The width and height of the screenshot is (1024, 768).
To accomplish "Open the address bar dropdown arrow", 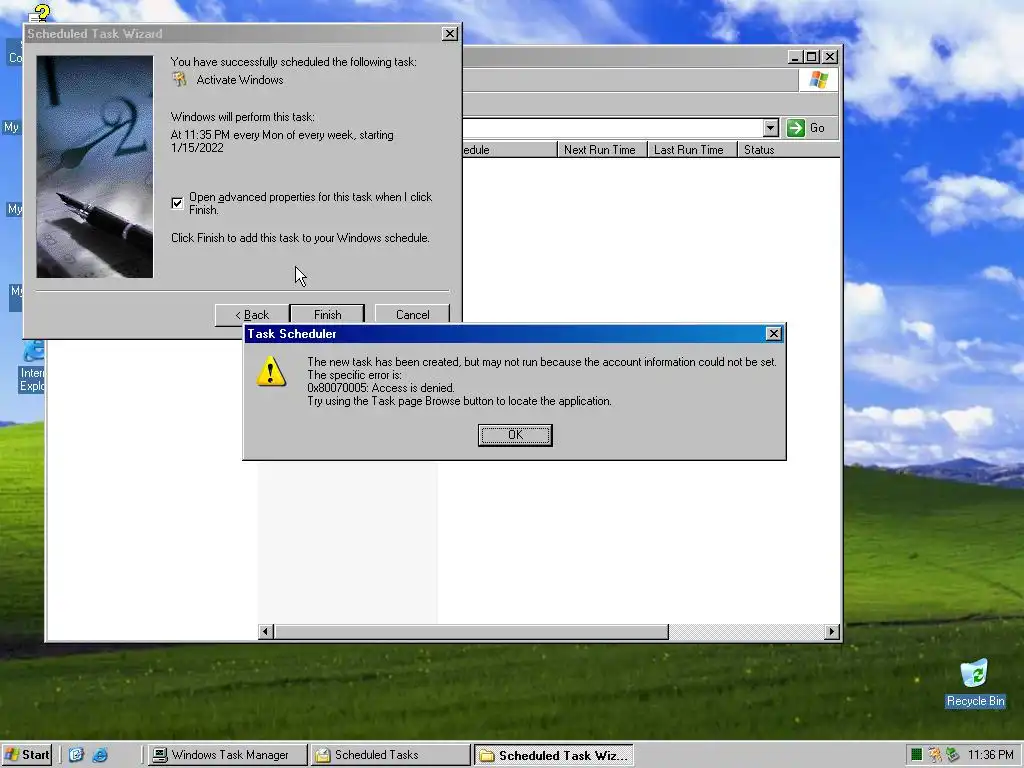I will tap(771, 128).
